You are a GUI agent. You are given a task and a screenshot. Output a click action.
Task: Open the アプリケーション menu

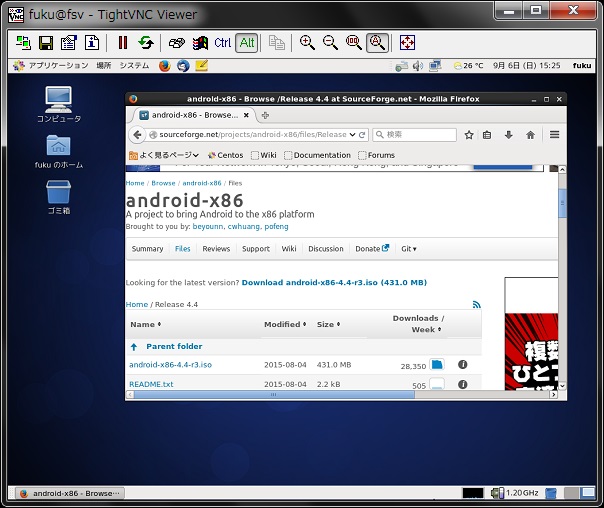point(51,65)
